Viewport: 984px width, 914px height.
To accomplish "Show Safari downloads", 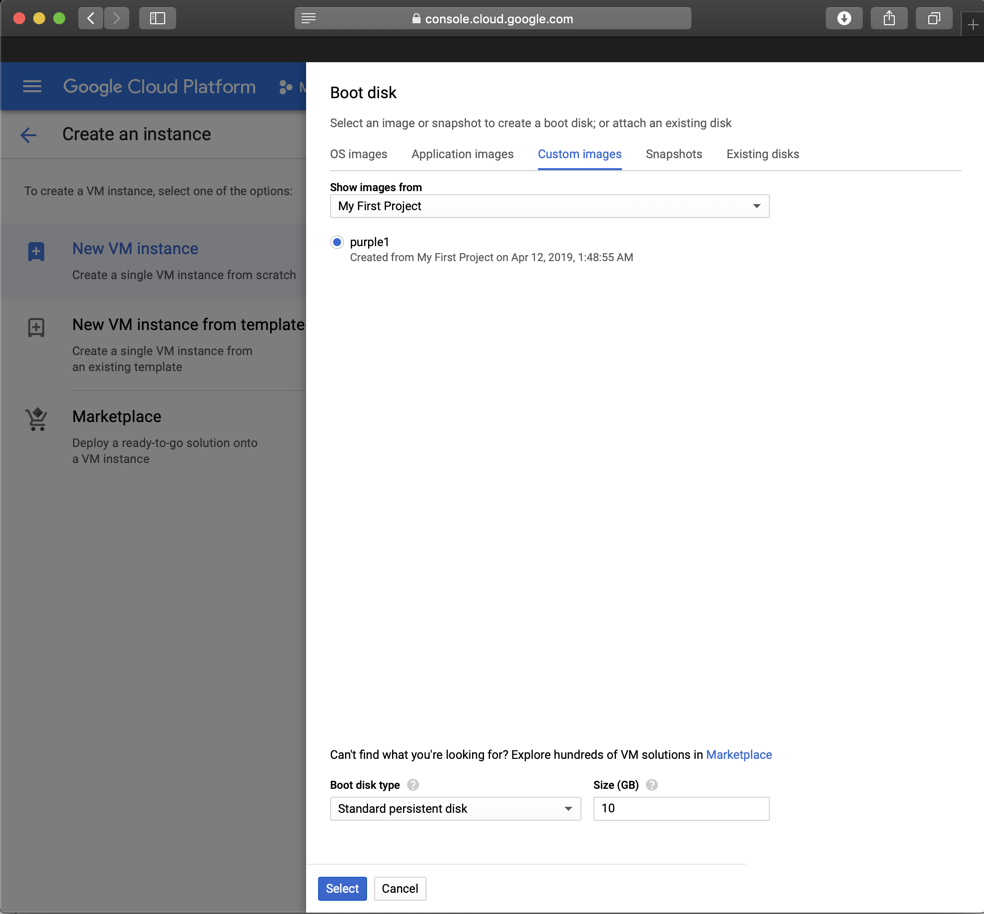I will (x=844, y=18).
